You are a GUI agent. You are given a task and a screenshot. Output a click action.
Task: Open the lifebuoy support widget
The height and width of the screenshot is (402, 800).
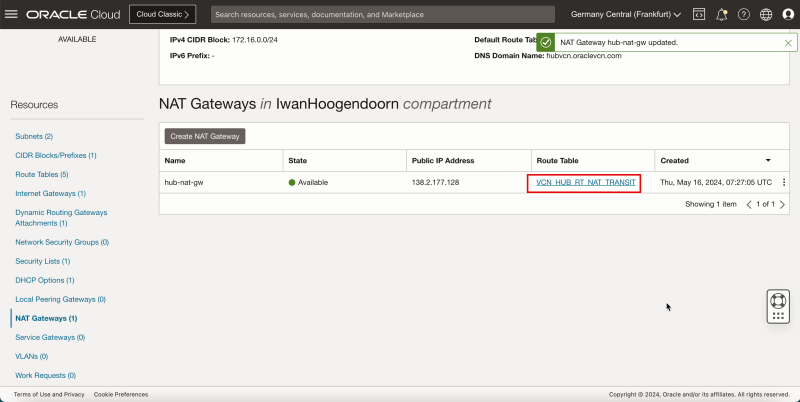coord(778,300)
